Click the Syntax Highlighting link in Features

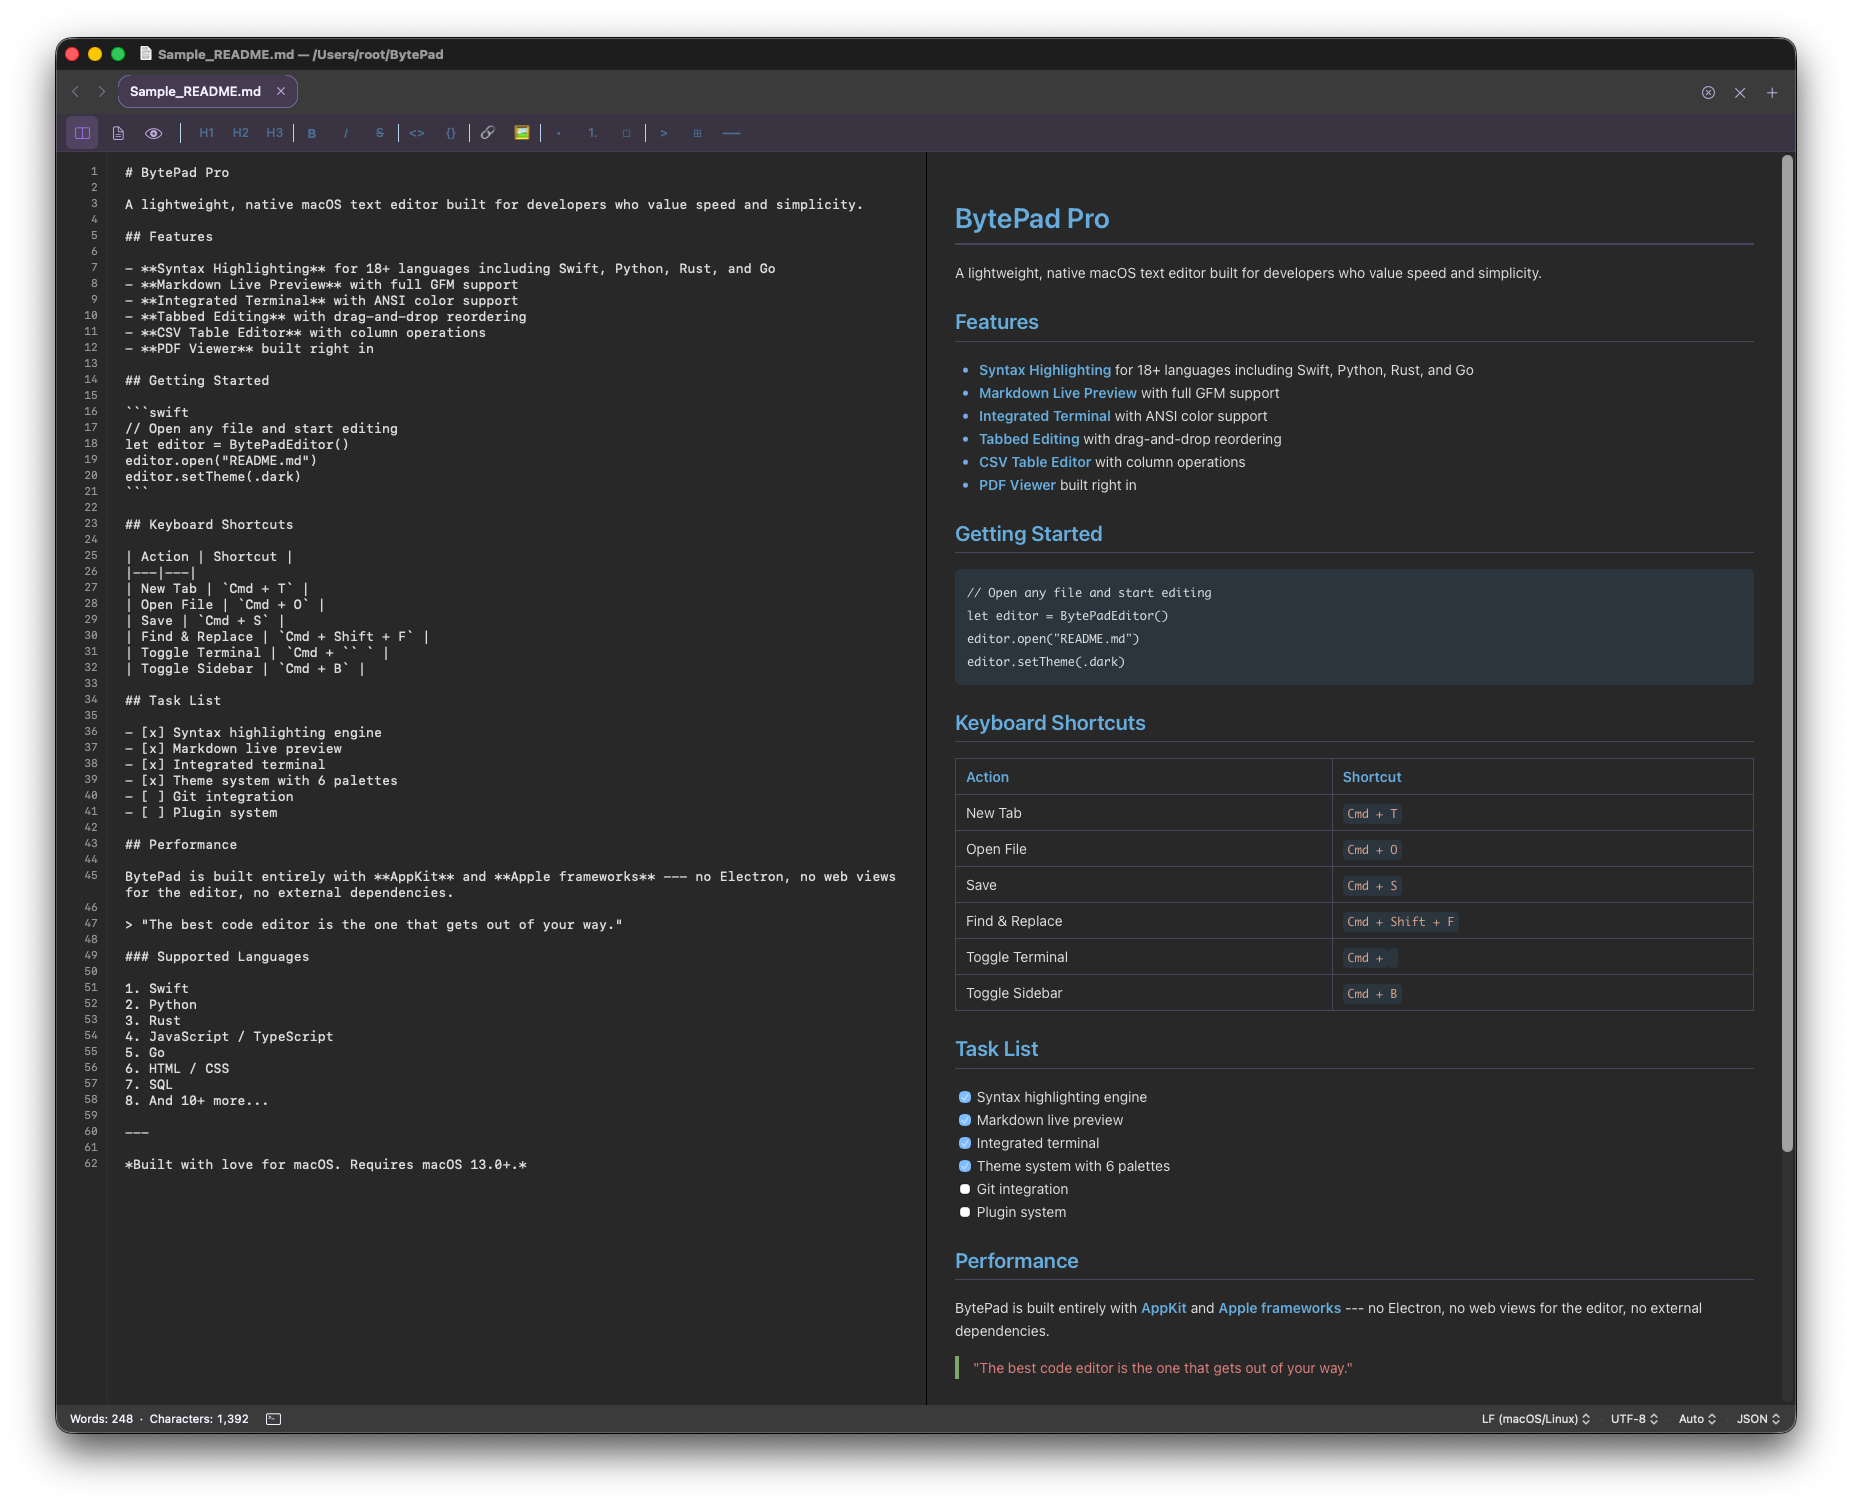point(1044,369)
